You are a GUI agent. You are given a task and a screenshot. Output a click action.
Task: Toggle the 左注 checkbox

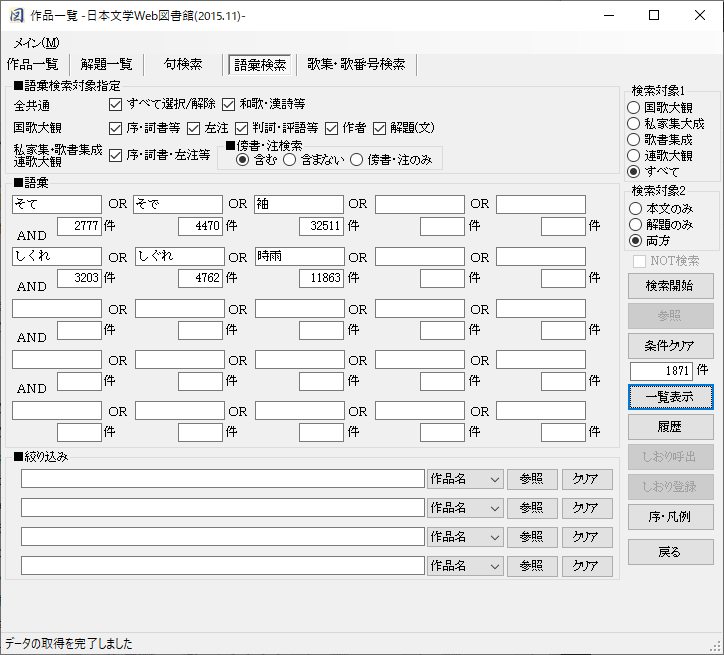click(193, 128)
